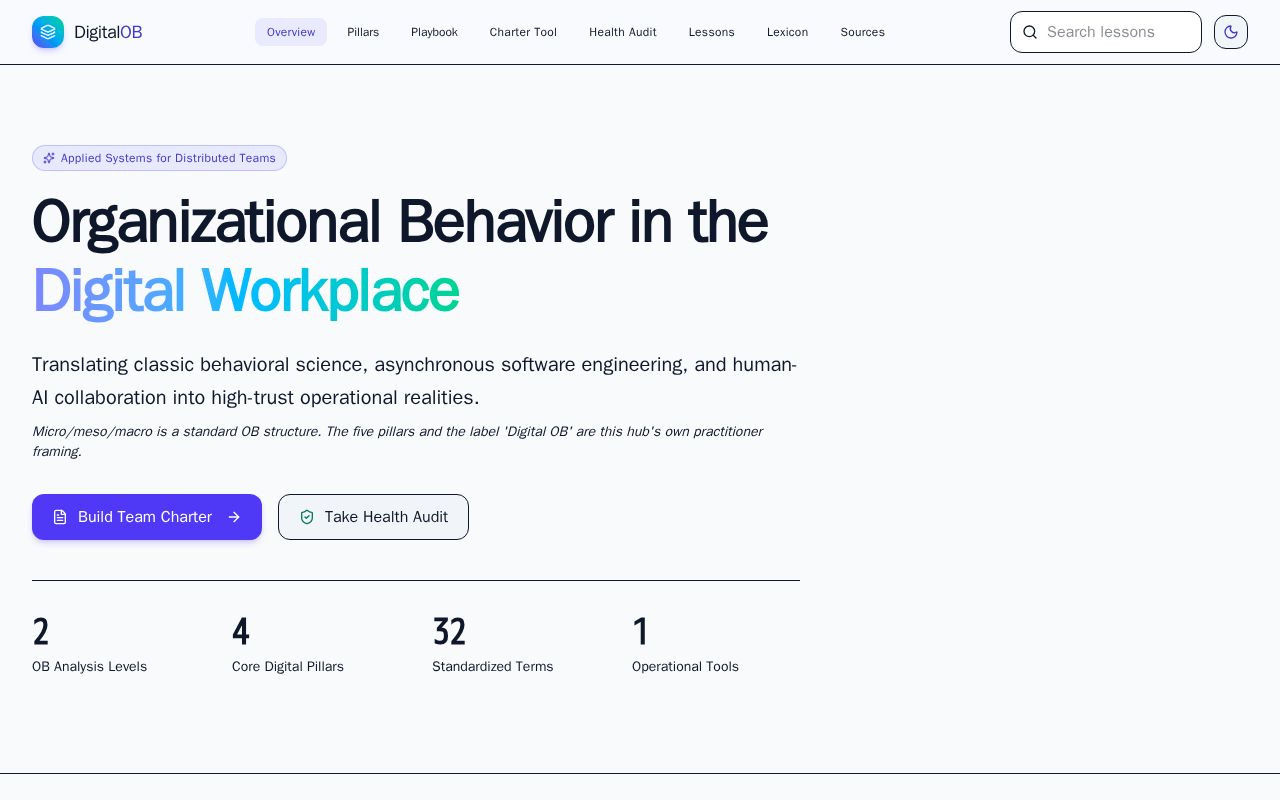Click the Core Digital Pillars stat label
The height and width of the screenshot is (800, 1280).
(288, 667)
